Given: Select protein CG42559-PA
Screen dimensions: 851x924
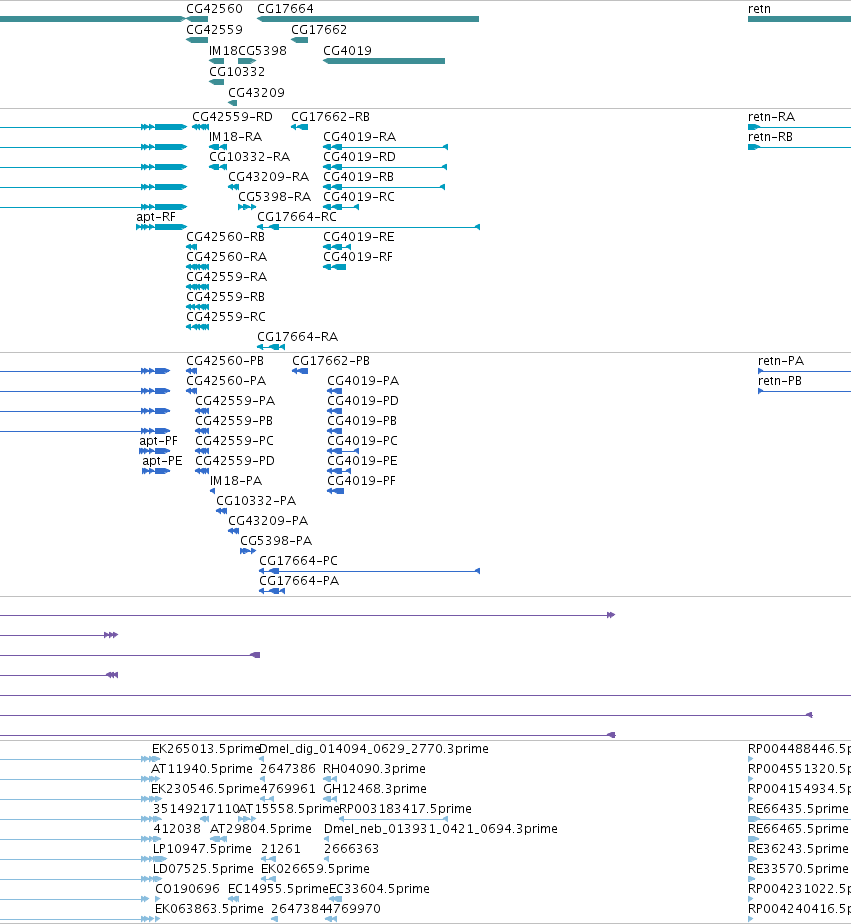Looking at the screenshot, I should 235,401.
